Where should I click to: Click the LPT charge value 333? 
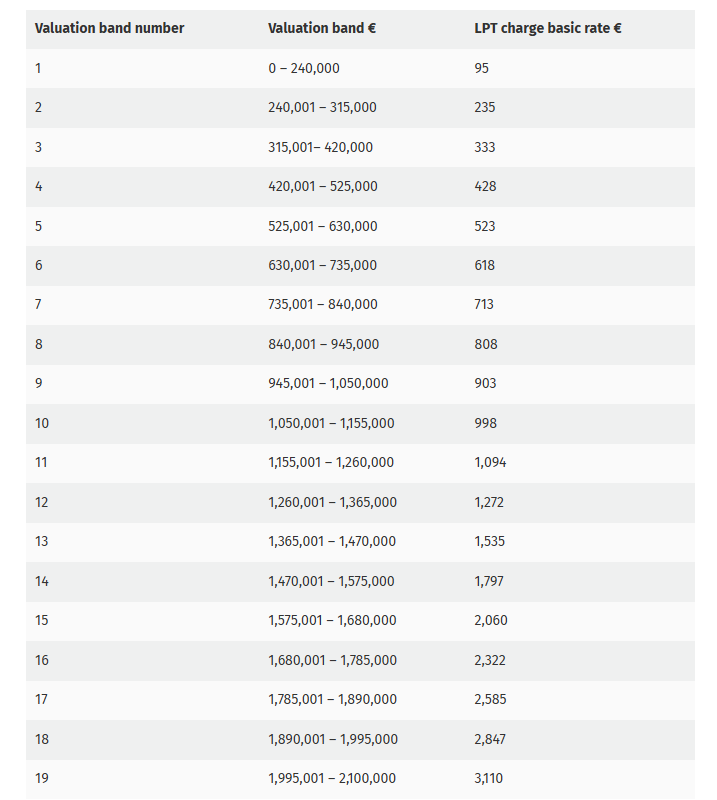[x=485, y=147]
